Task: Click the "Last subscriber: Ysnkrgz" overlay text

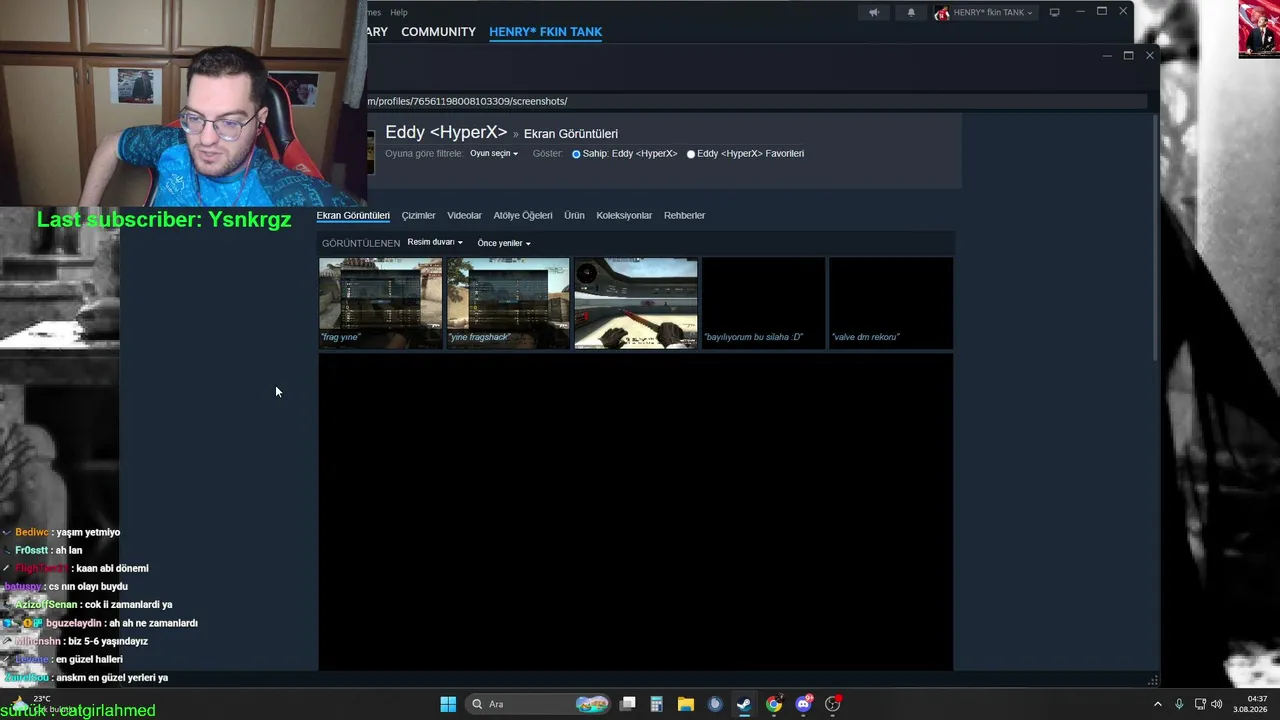Action: (164, 220)
